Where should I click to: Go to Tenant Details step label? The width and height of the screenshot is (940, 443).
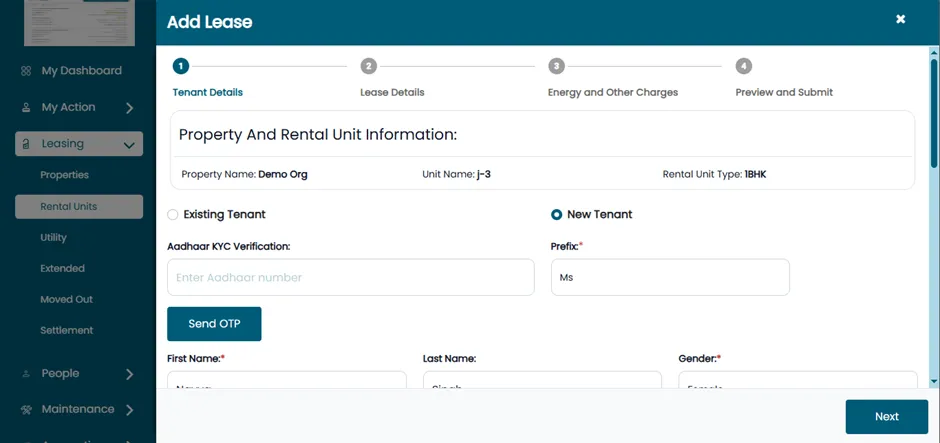[207, 92]
